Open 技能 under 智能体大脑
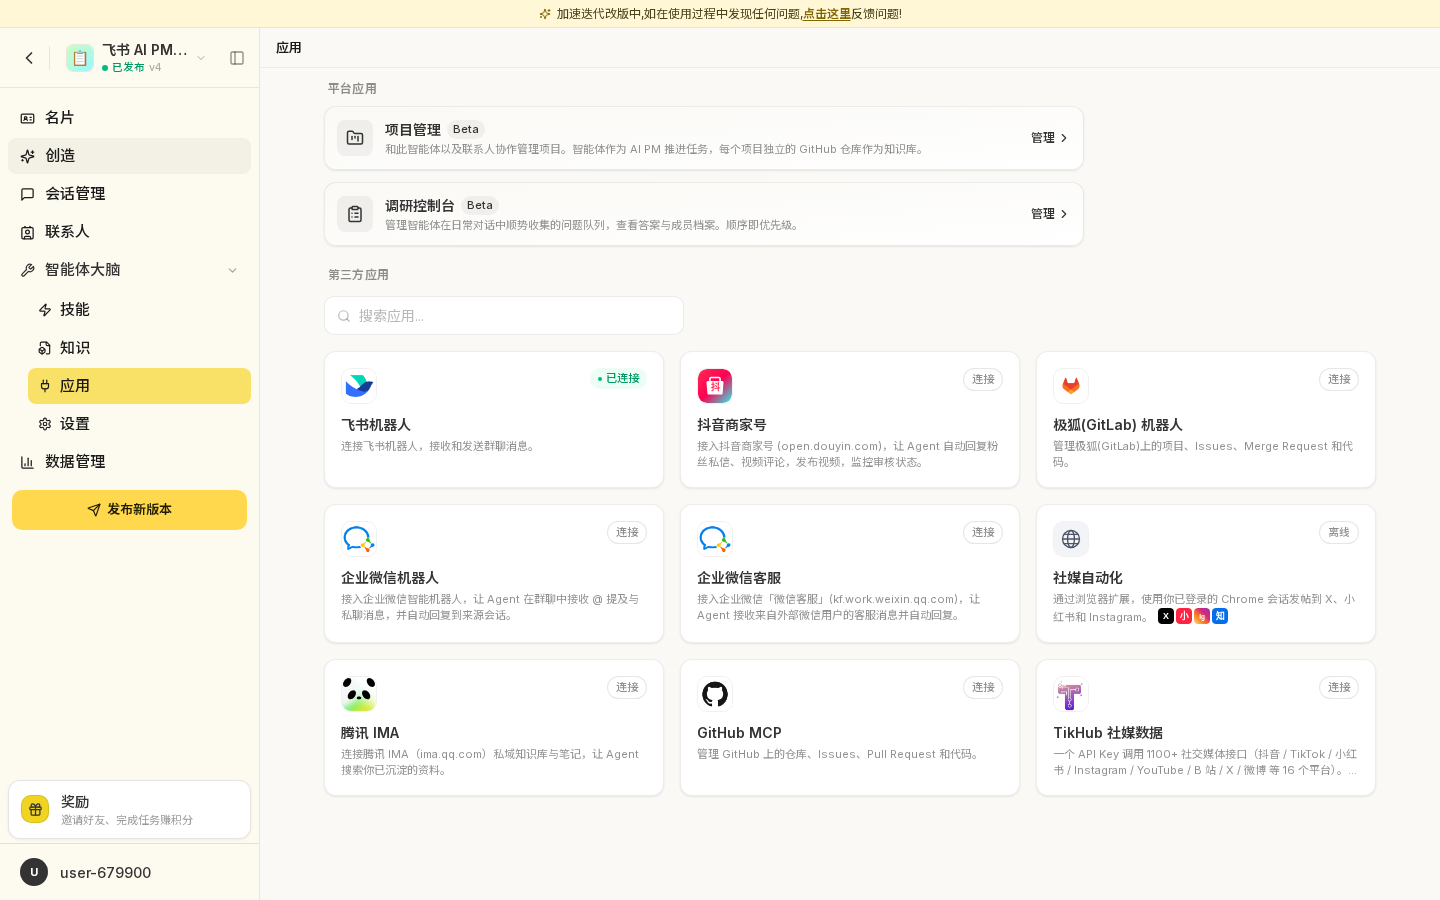This screenshot has width=1440, height=900. [x=139, y=310]
